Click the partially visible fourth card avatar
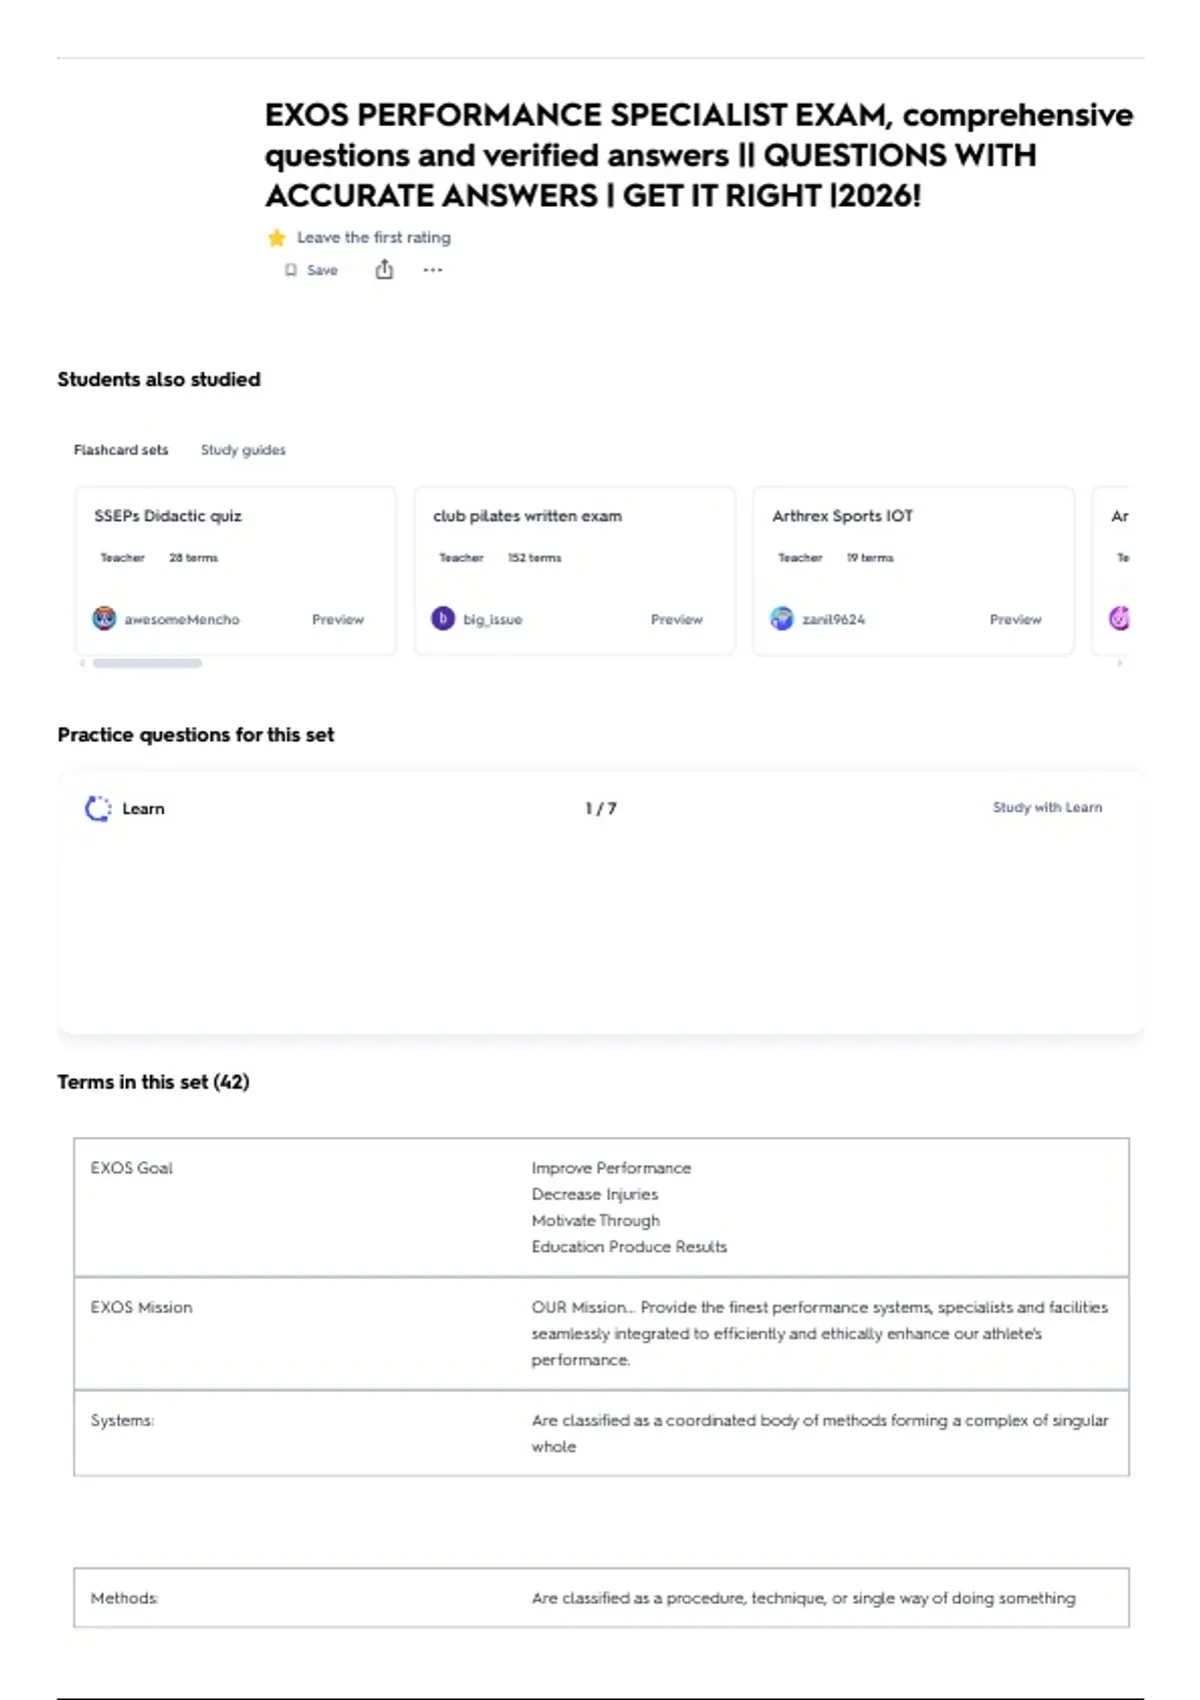This screenshot has height=1700, width=1200. tap(1119, 619)
